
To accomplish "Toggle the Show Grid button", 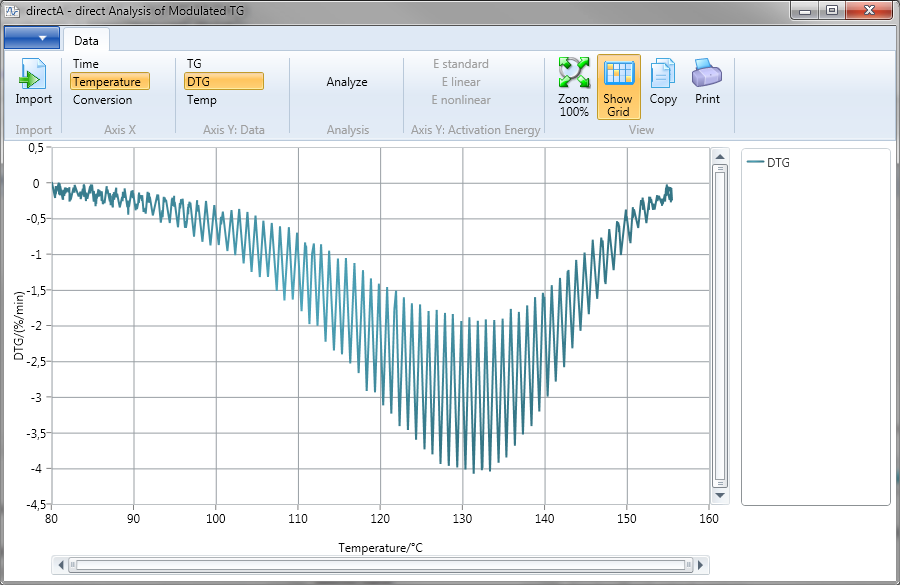I will coord(618,87).
